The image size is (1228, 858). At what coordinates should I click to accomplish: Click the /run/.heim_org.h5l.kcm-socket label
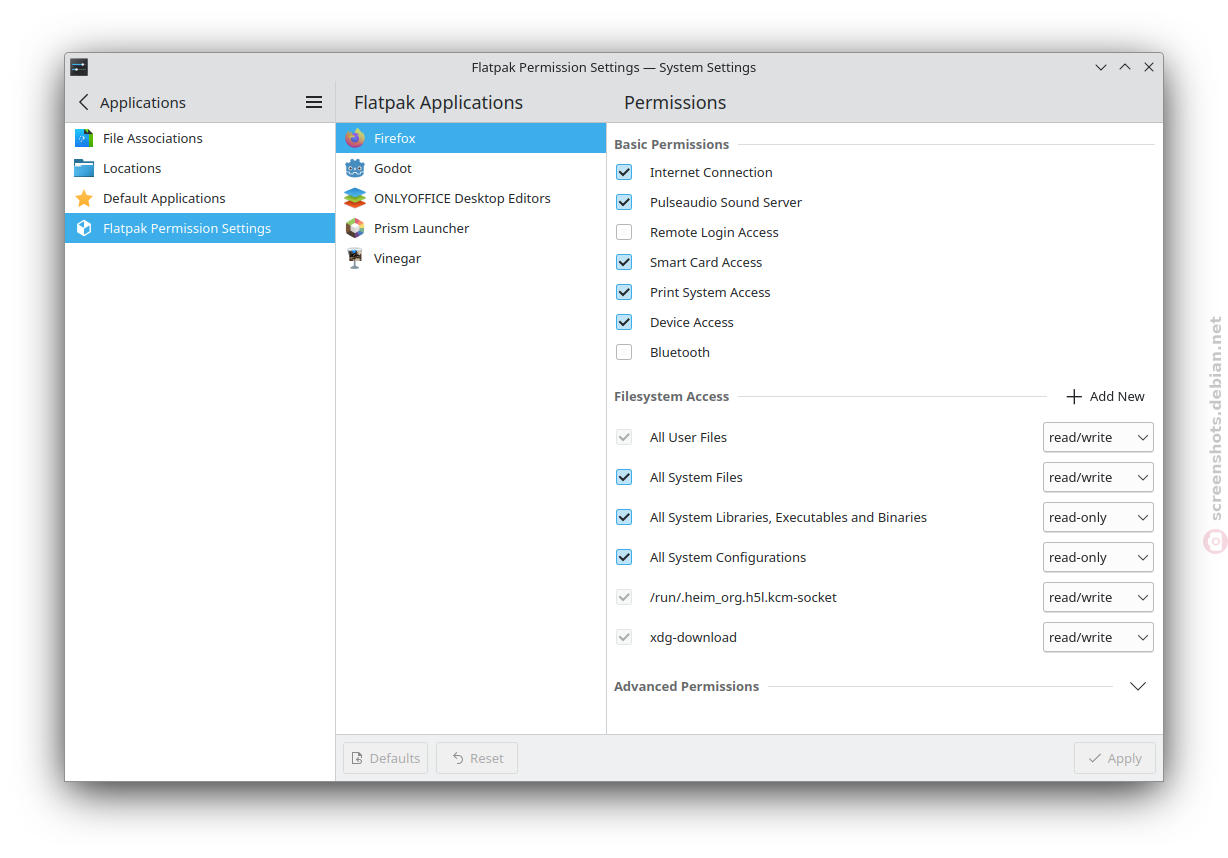click(743, 597)
